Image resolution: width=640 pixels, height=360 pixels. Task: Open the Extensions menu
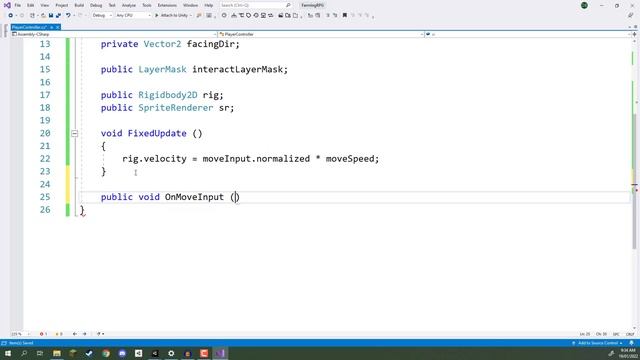167,5
